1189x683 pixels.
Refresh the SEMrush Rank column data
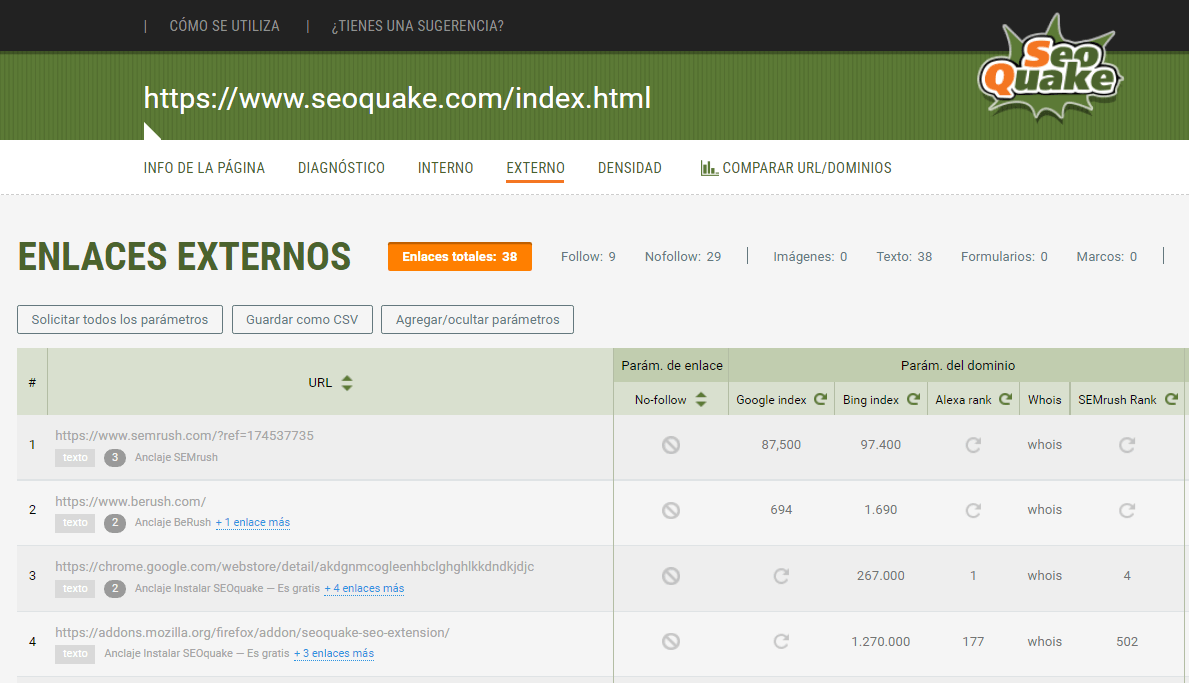point(1172,398)
